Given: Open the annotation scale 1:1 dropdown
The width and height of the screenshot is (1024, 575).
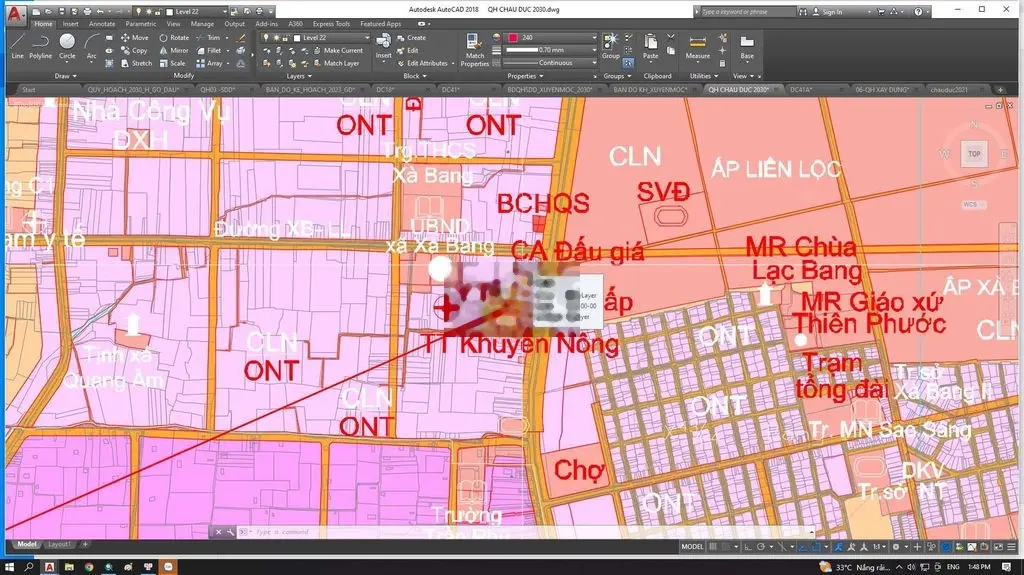Looking at the screenshot, I should click(879, 547).
